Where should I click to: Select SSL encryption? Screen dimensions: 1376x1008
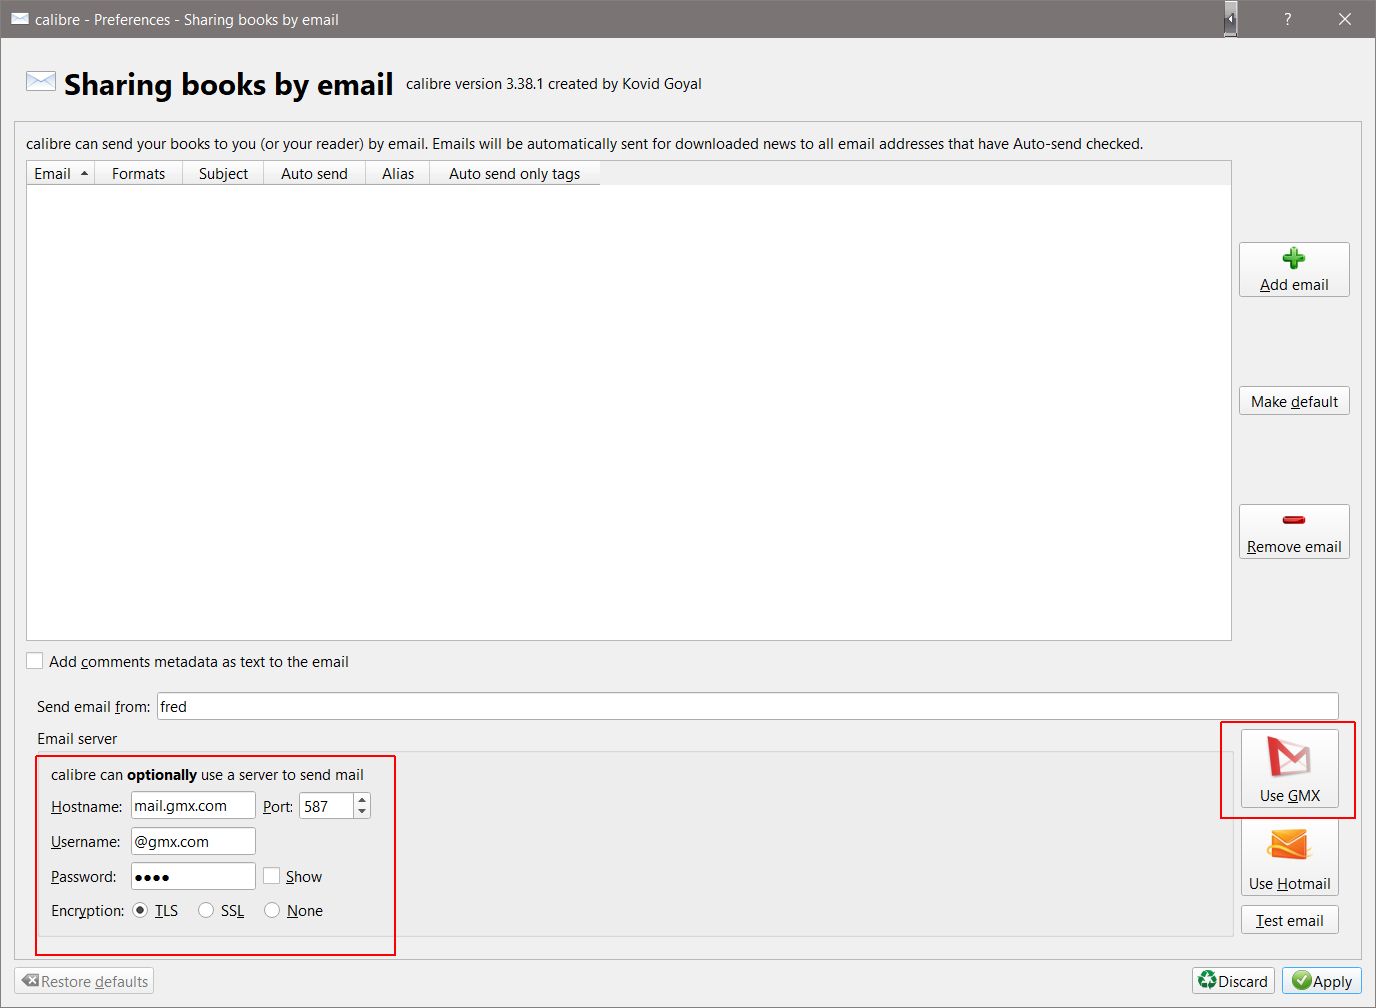coord(206,910)
